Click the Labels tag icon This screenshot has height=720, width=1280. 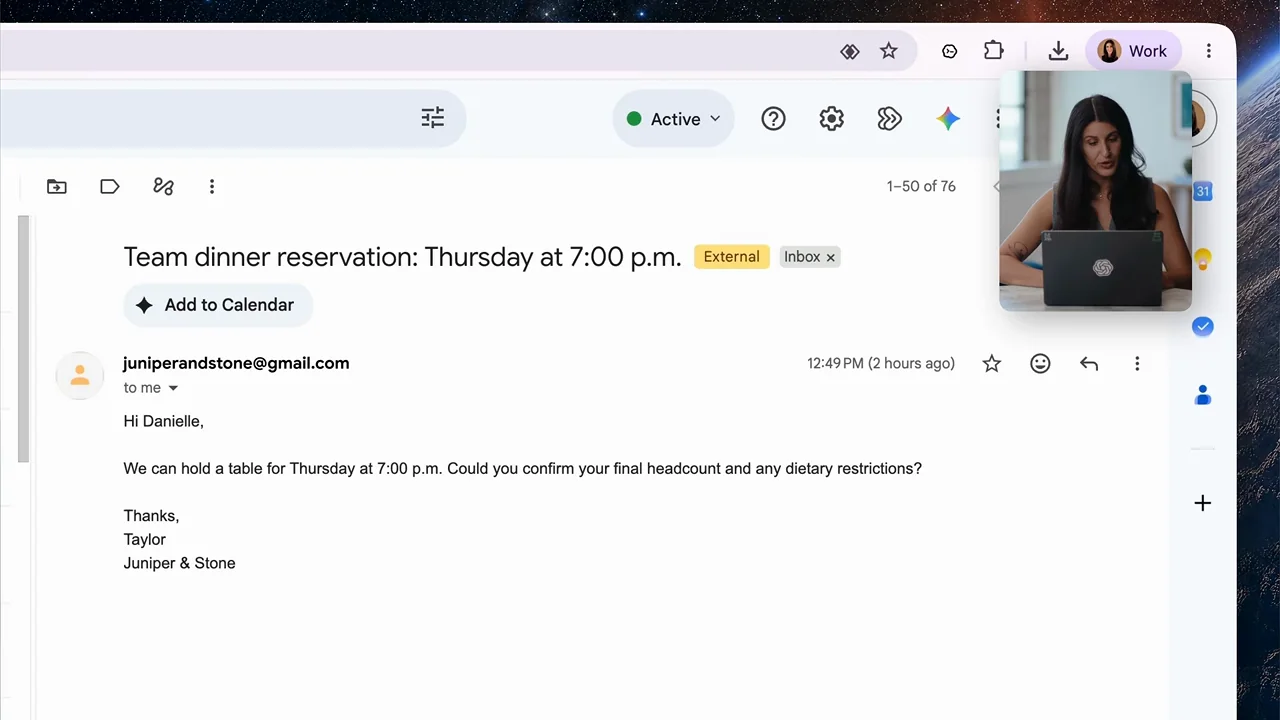click(110, 186)
